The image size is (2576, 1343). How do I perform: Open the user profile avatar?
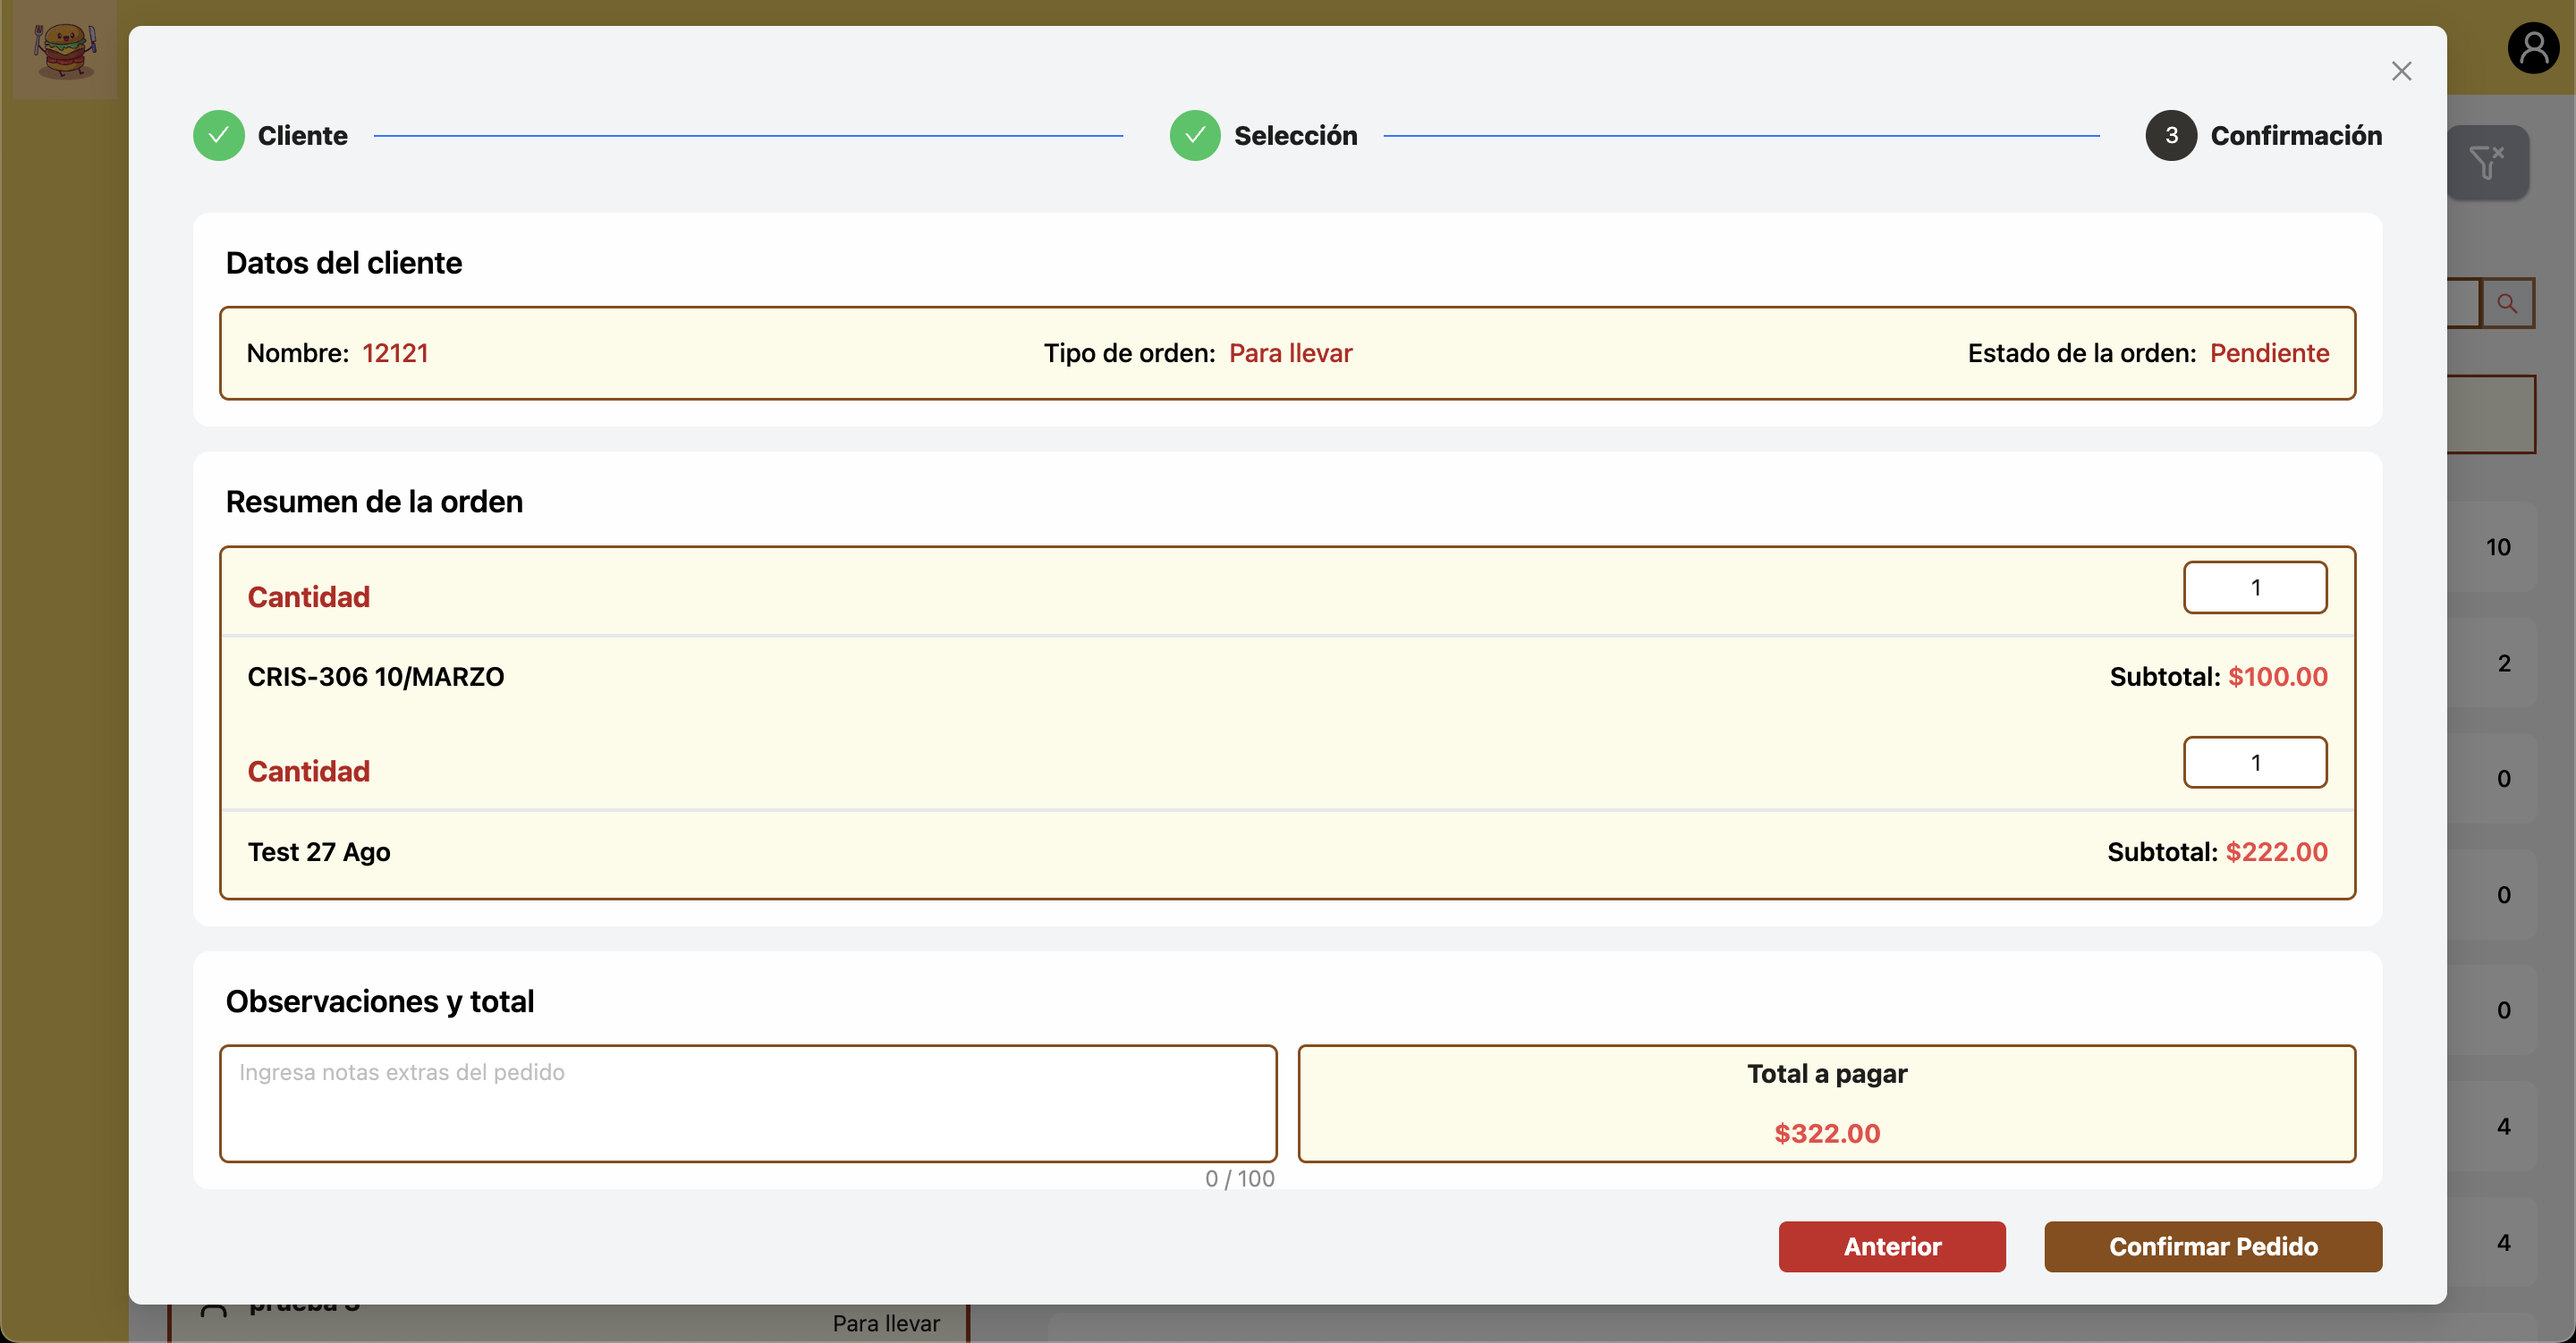point(2533,48)
